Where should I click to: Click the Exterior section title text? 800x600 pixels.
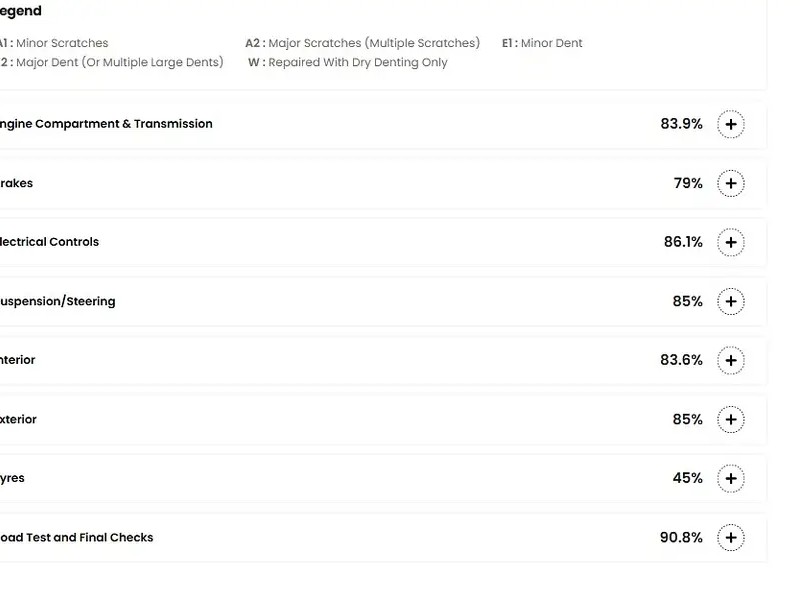(19, 419)
